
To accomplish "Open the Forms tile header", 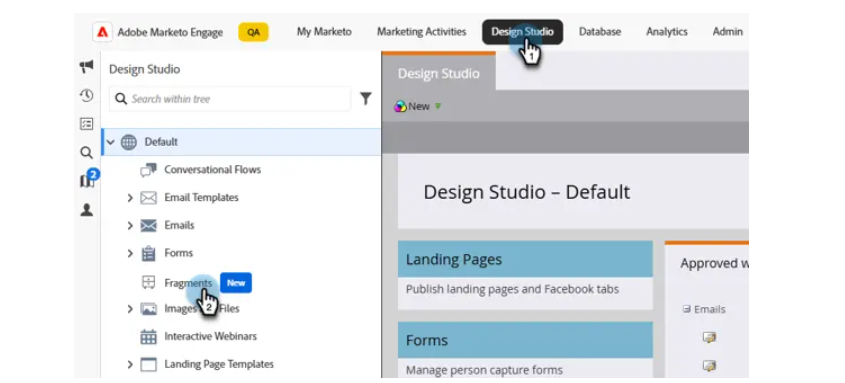I will [525, 340].
